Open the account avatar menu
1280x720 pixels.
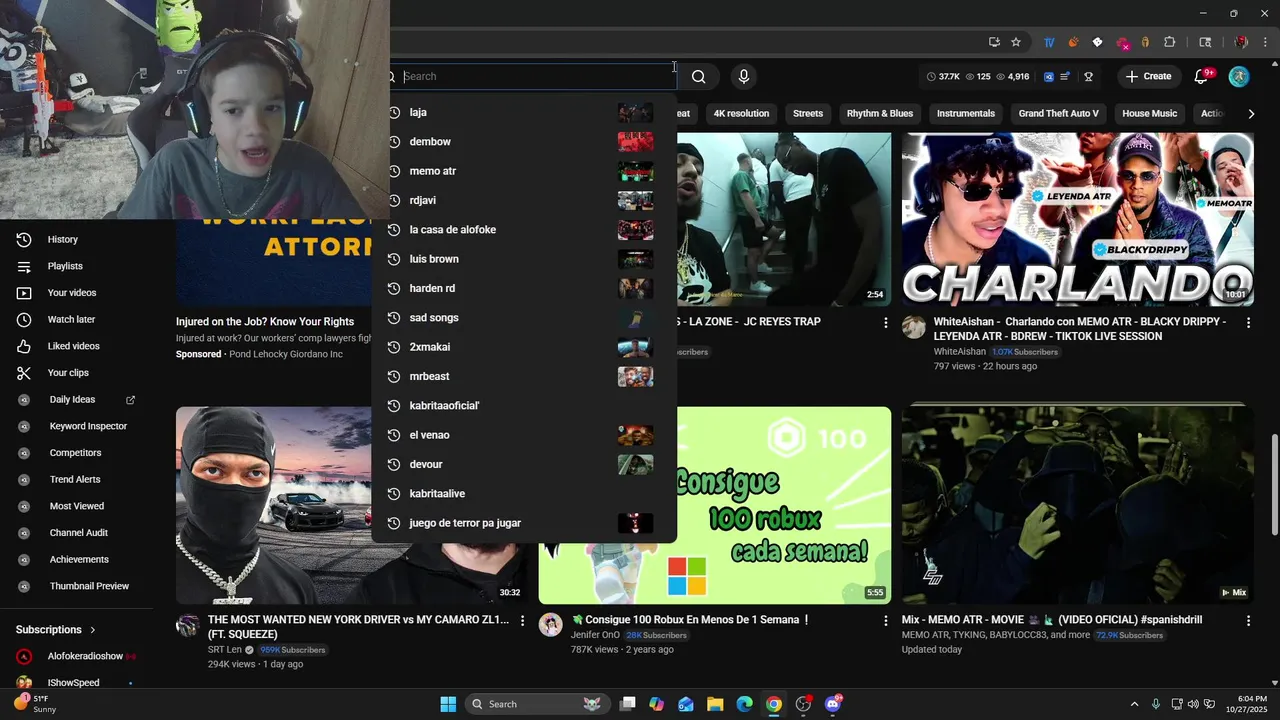pyautogui.click(x=1239, y=76)
